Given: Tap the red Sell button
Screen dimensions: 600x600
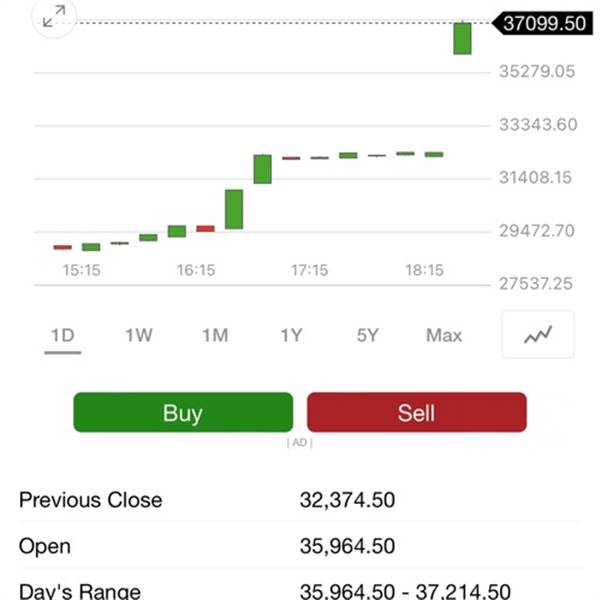Looking at the screenshot, I should tap(417, 412).
